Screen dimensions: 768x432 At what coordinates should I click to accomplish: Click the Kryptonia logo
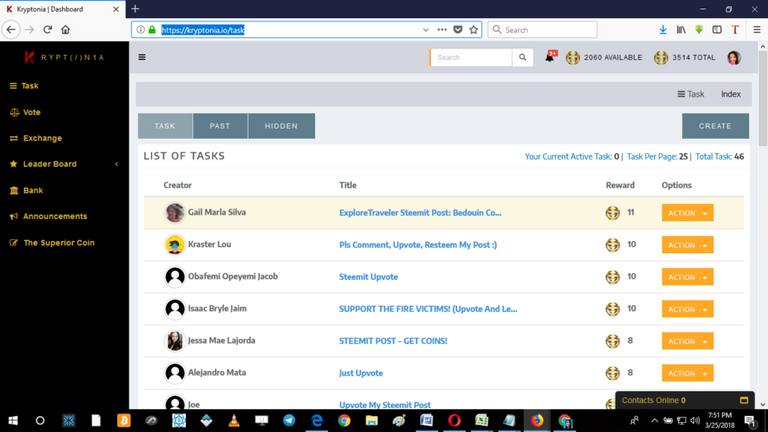pos(64,57)
